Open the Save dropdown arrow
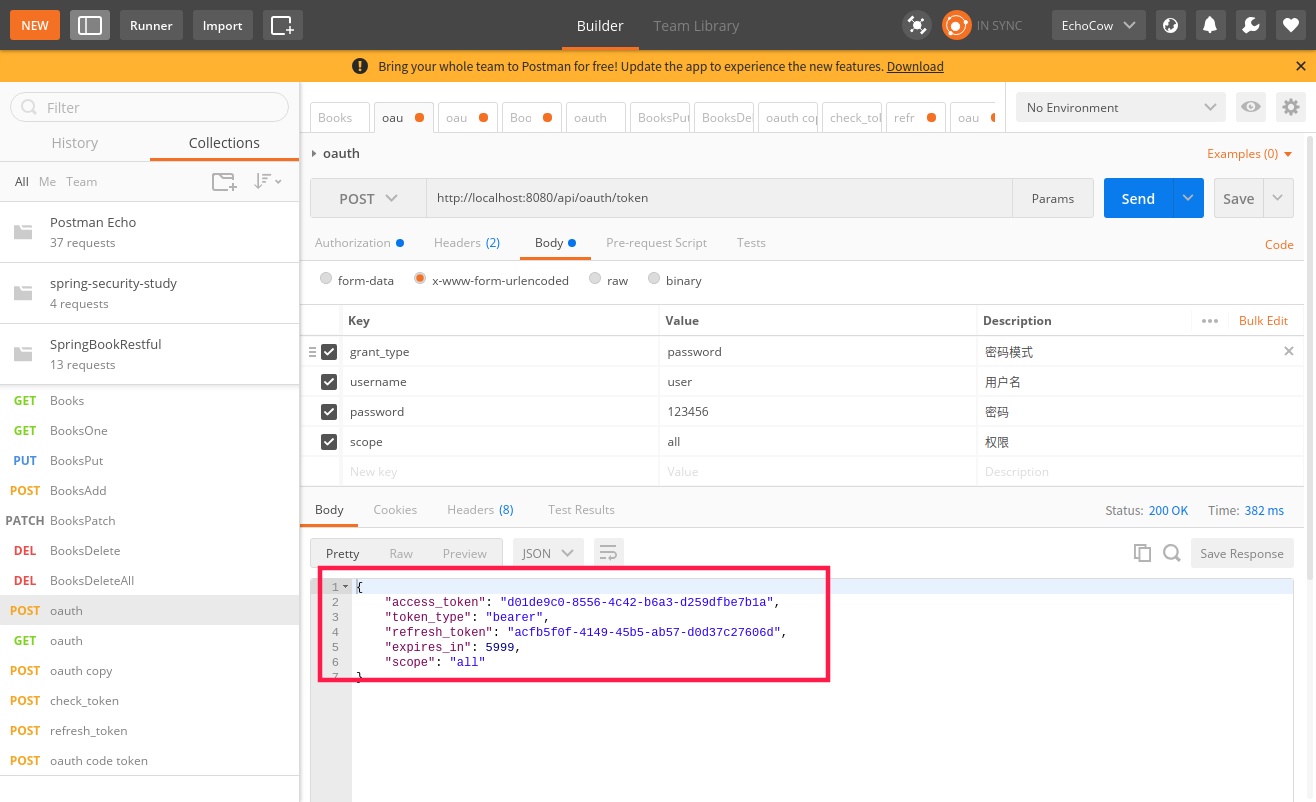The height and width of the screenshot is (802, 1316). click(1278, 198)
